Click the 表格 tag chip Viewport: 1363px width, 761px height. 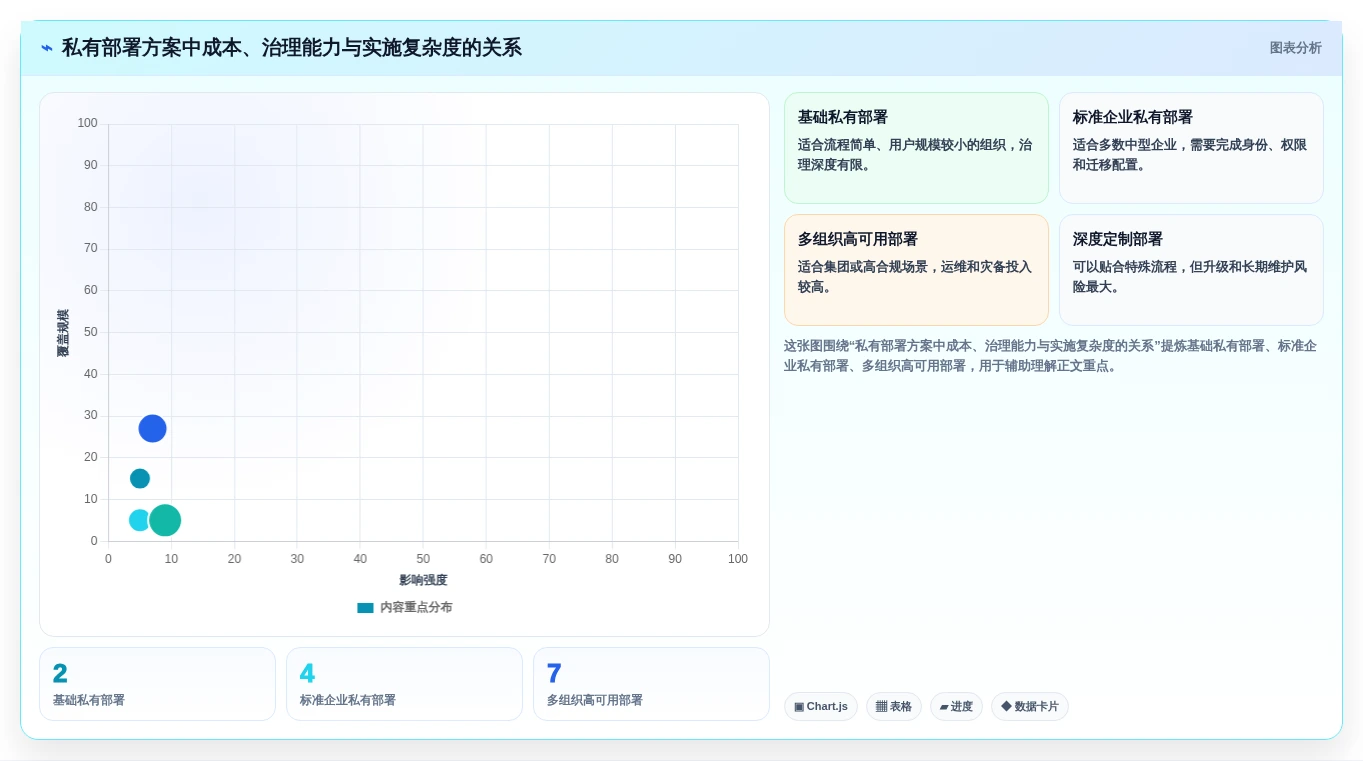[x=894, y=707]
